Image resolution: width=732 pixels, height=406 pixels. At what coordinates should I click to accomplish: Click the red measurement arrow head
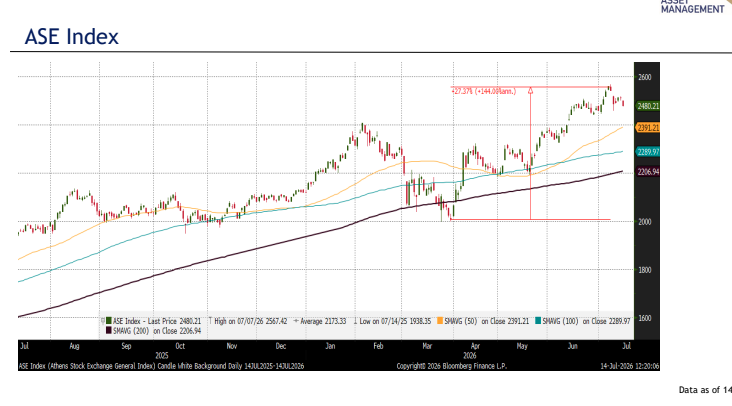click(530, 91)
